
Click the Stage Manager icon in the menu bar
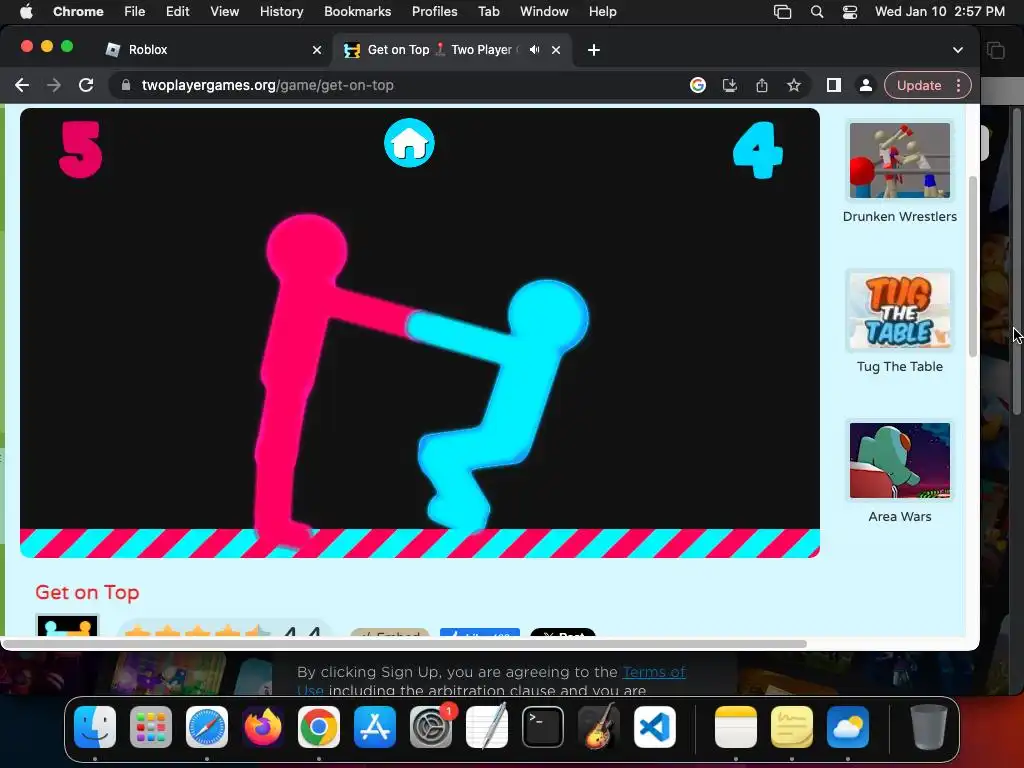[x=782, y=12]
